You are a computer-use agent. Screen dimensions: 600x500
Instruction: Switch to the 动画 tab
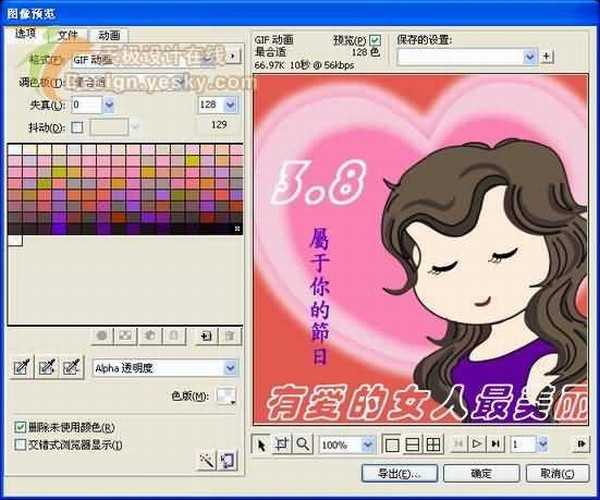pos(109,35)
